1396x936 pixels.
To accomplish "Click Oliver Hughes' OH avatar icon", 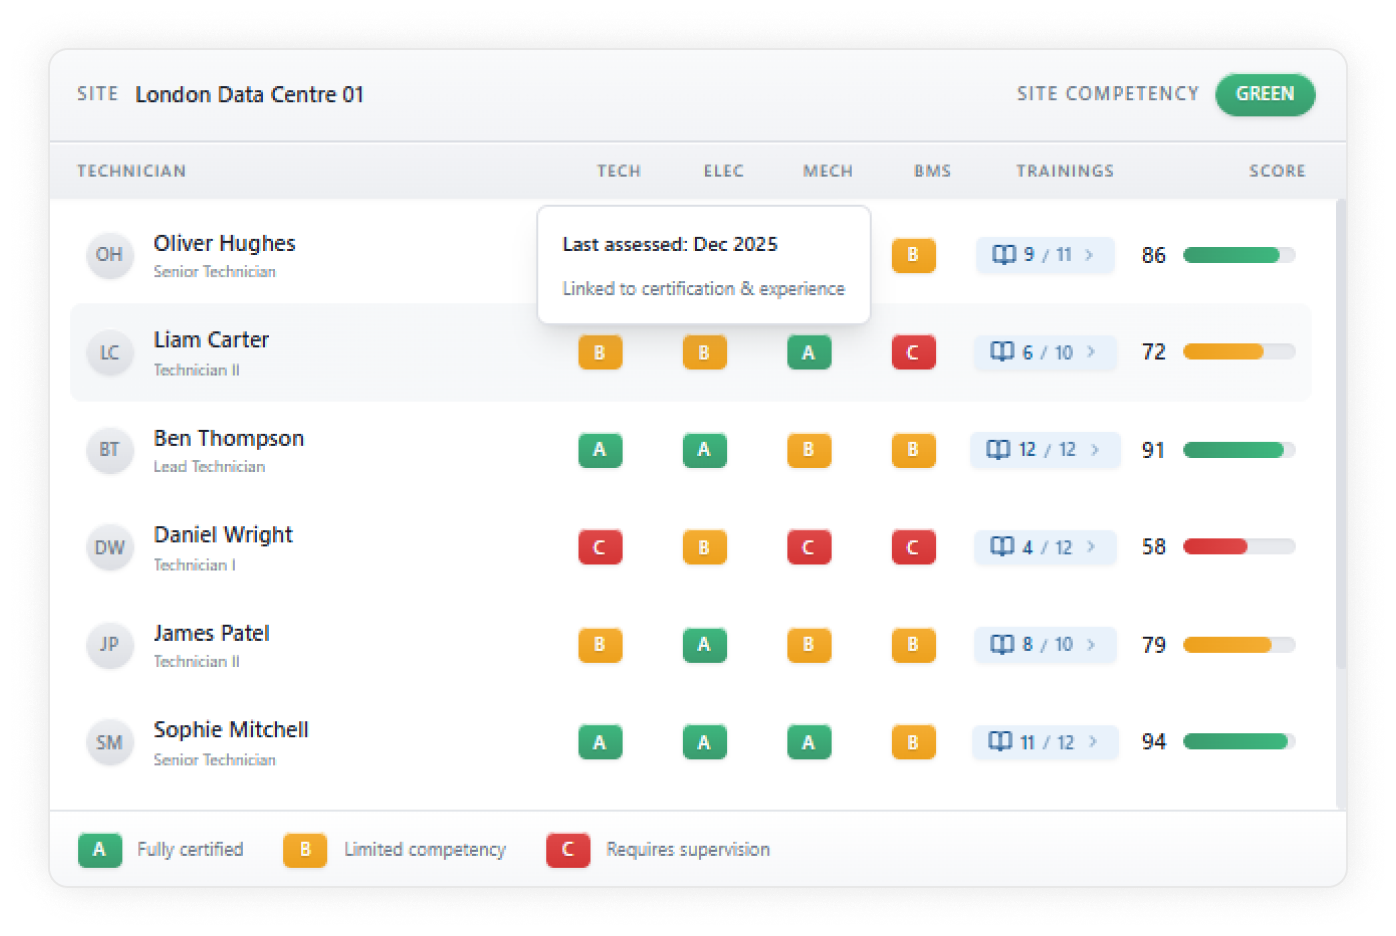I will point(110,255).
